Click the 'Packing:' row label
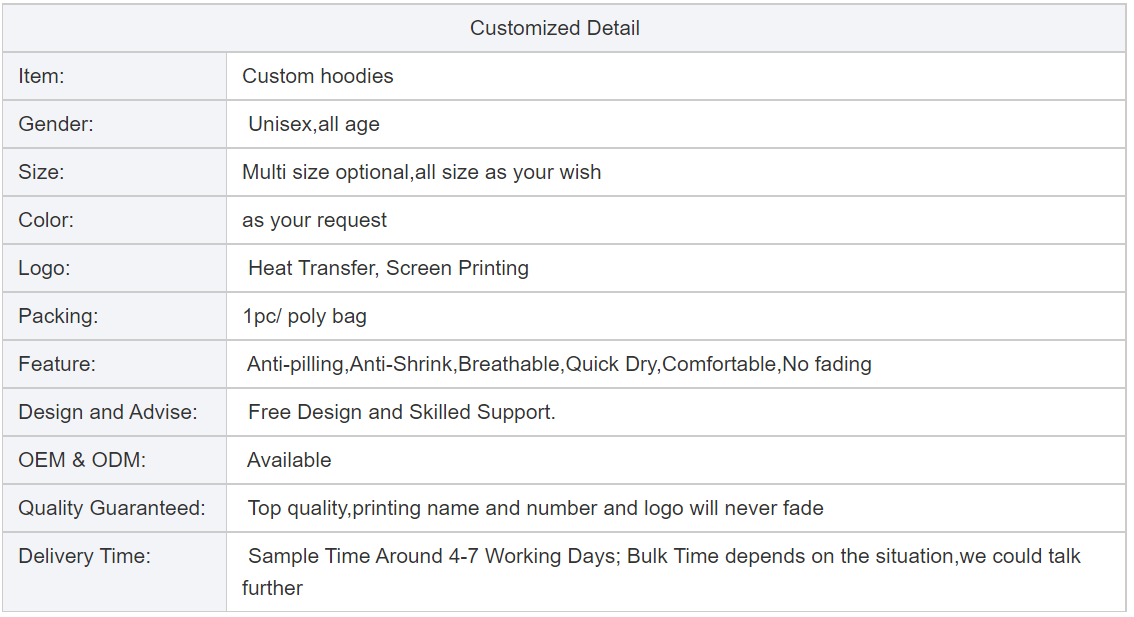1134x617 pixels. pyautogui.click(x=58, y=316)
